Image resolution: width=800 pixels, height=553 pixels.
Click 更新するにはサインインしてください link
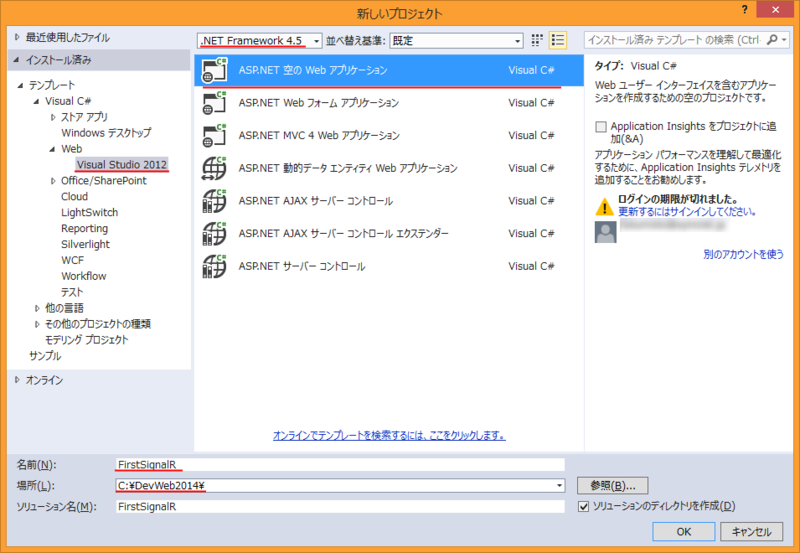[x=687, y=212]
